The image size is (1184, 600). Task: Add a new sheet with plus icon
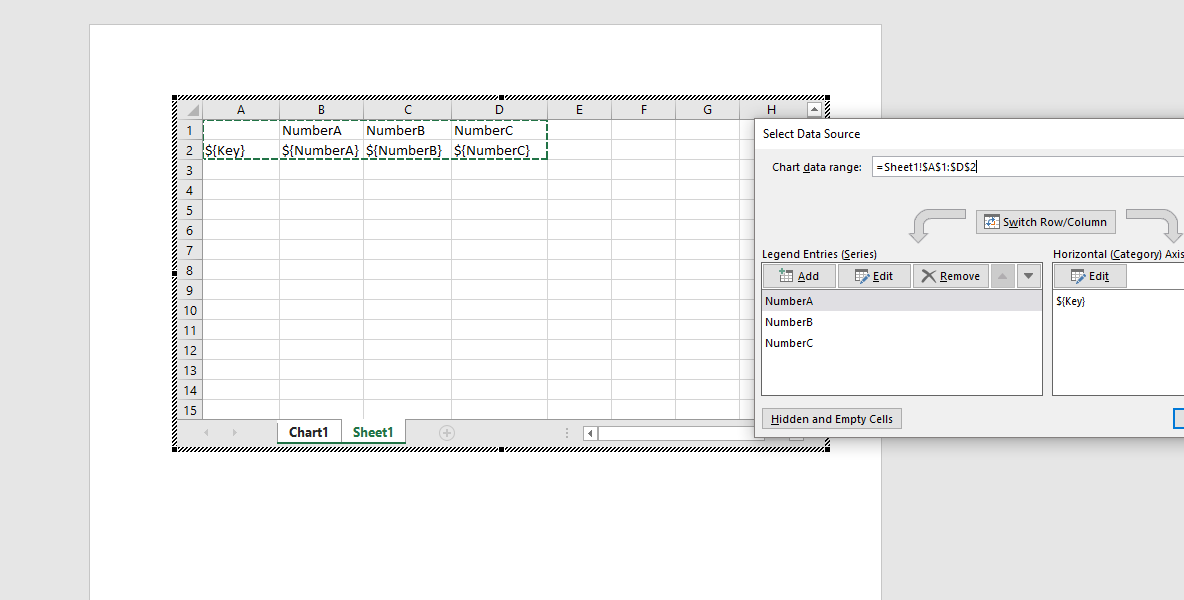pos(447,433)
